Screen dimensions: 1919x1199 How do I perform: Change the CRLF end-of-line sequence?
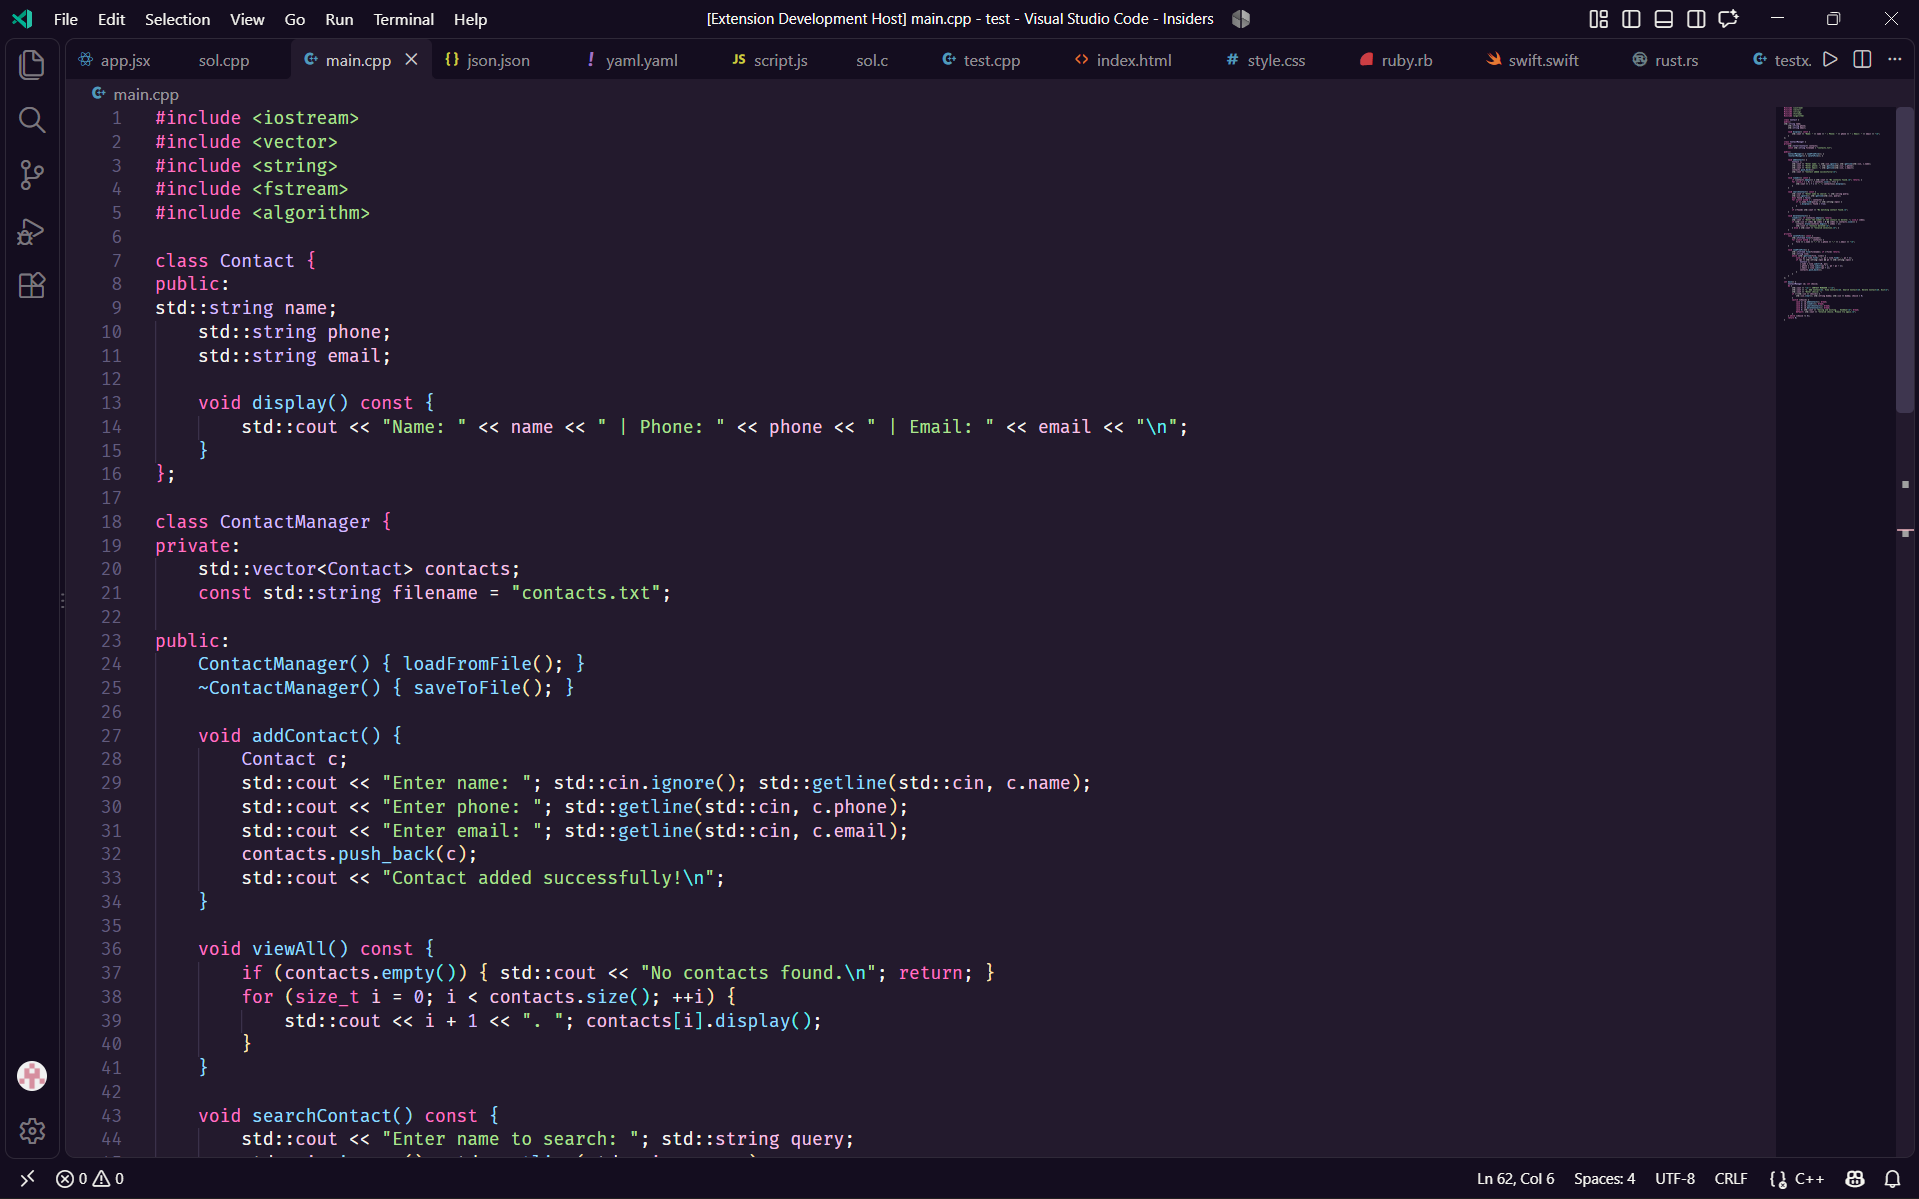(x=1731, y=1178)
